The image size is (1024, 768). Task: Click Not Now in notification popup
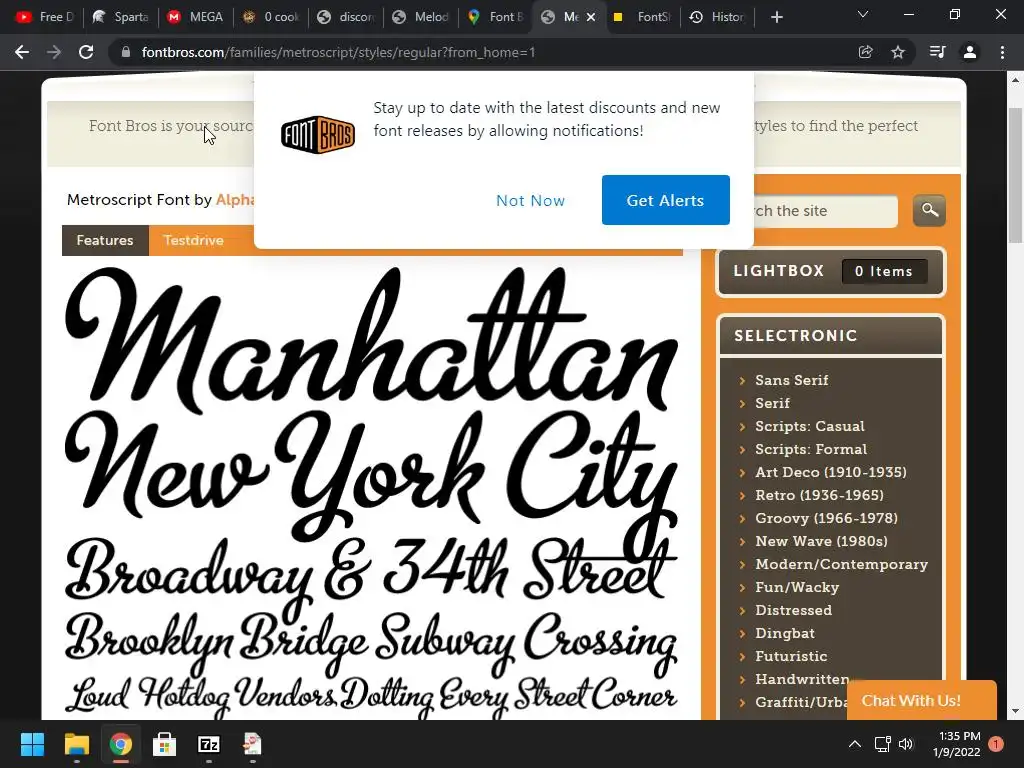tap(530, 200)
